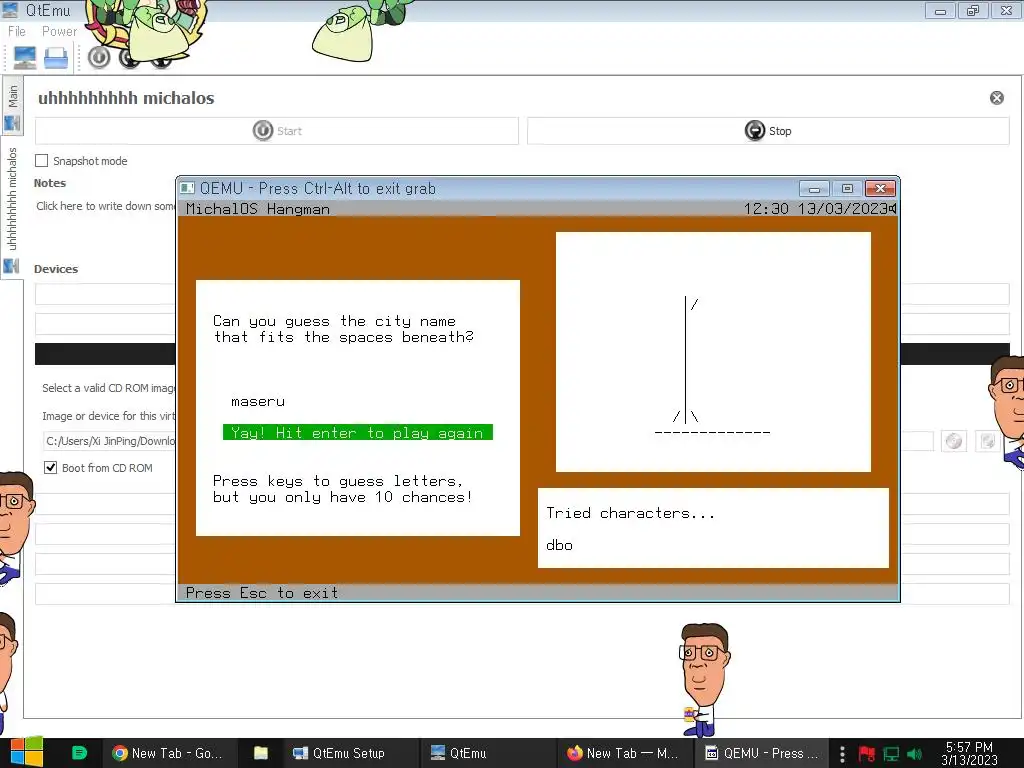This screenshot has width=1024, height=768.
Task: Stop the running virtual machine
Action: coord(768,131)
